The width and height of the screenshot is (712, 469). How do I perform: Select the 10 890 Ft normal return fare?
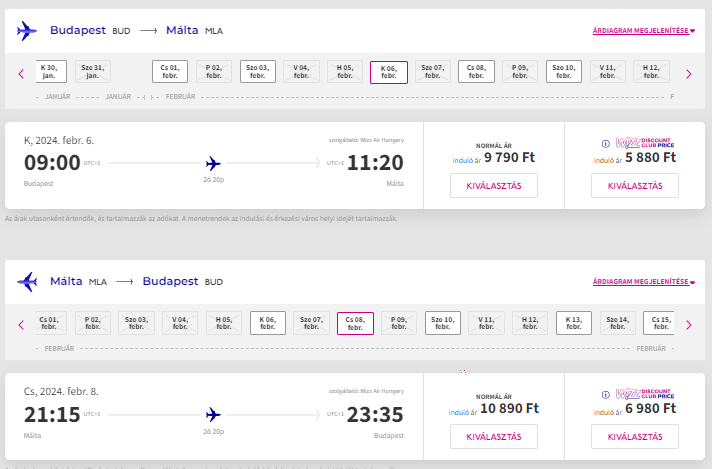pos(494,437)
